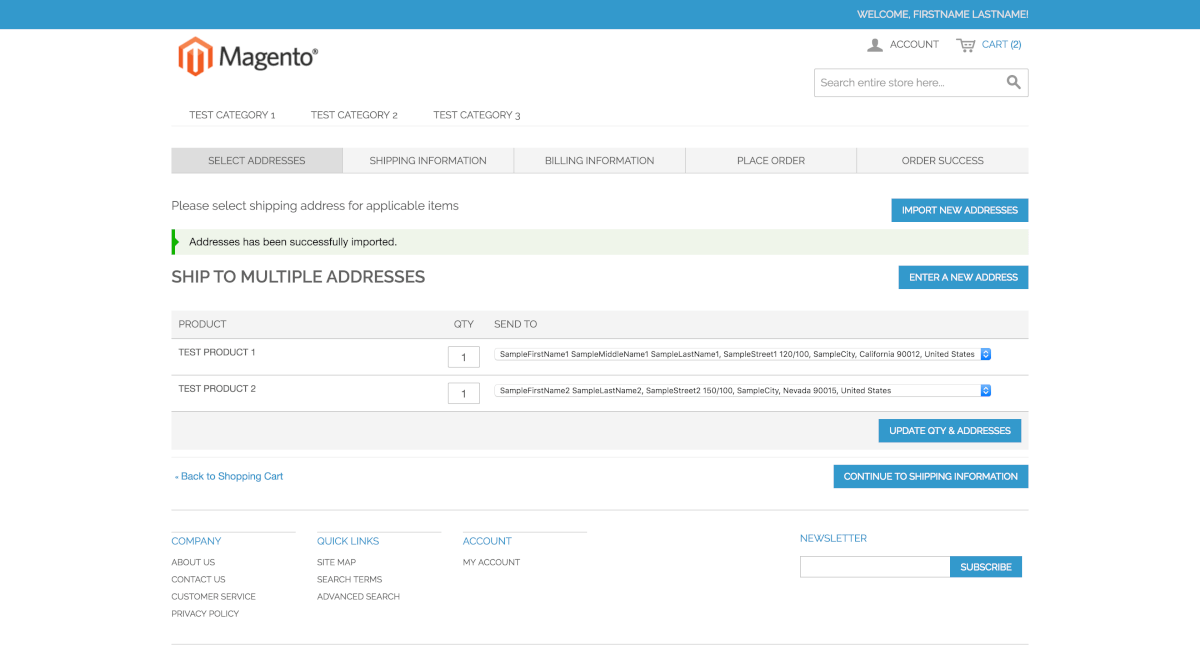
Task: Click quantity field for Test Product 1
Action: 464,357
